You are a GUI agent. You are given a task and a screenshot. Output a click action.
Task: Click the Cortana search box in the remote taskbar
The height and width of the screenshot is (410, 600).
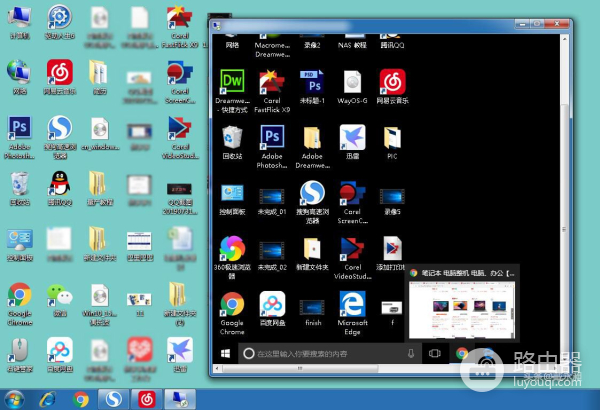(320, 354)
